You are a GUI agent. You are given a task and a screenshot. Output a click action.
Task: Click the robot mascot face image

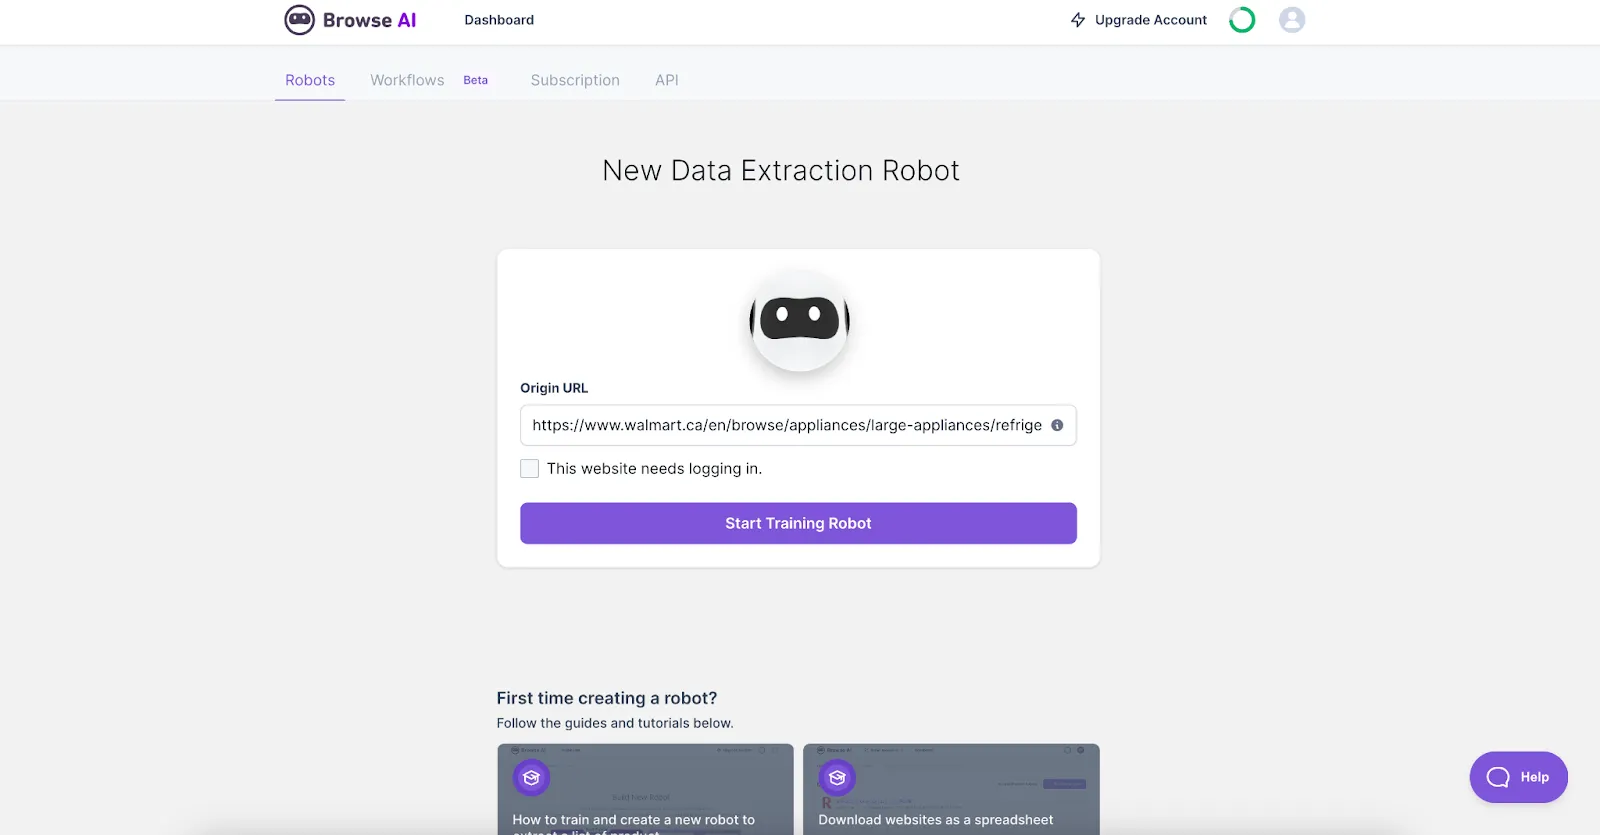click(799, 320)
